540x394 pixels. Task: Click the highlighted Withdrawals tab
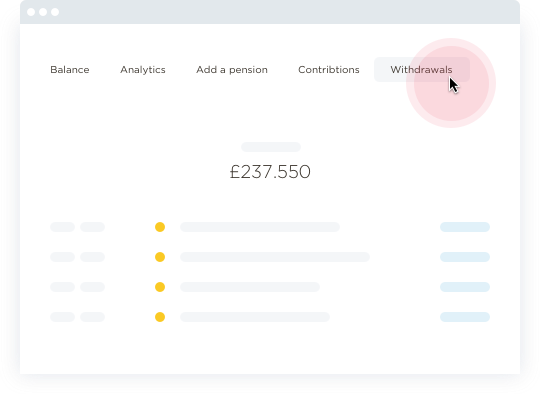(422, 70)
